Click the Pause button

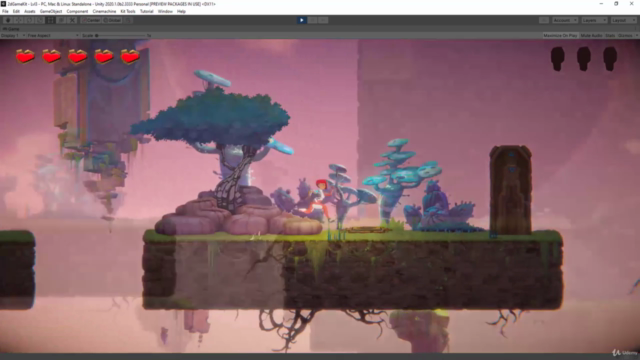313,20
